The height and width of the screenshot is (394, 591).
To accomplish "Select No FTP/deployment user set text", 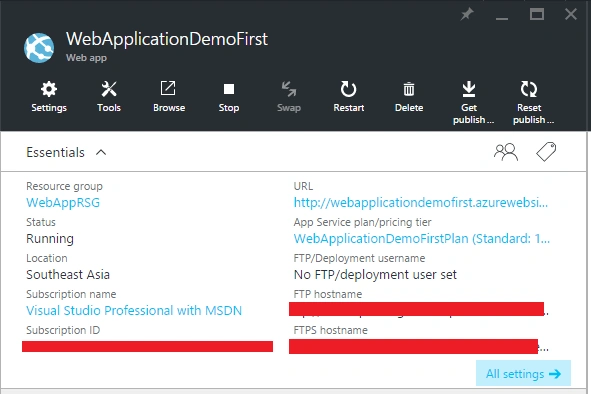I will click(375, 275).
